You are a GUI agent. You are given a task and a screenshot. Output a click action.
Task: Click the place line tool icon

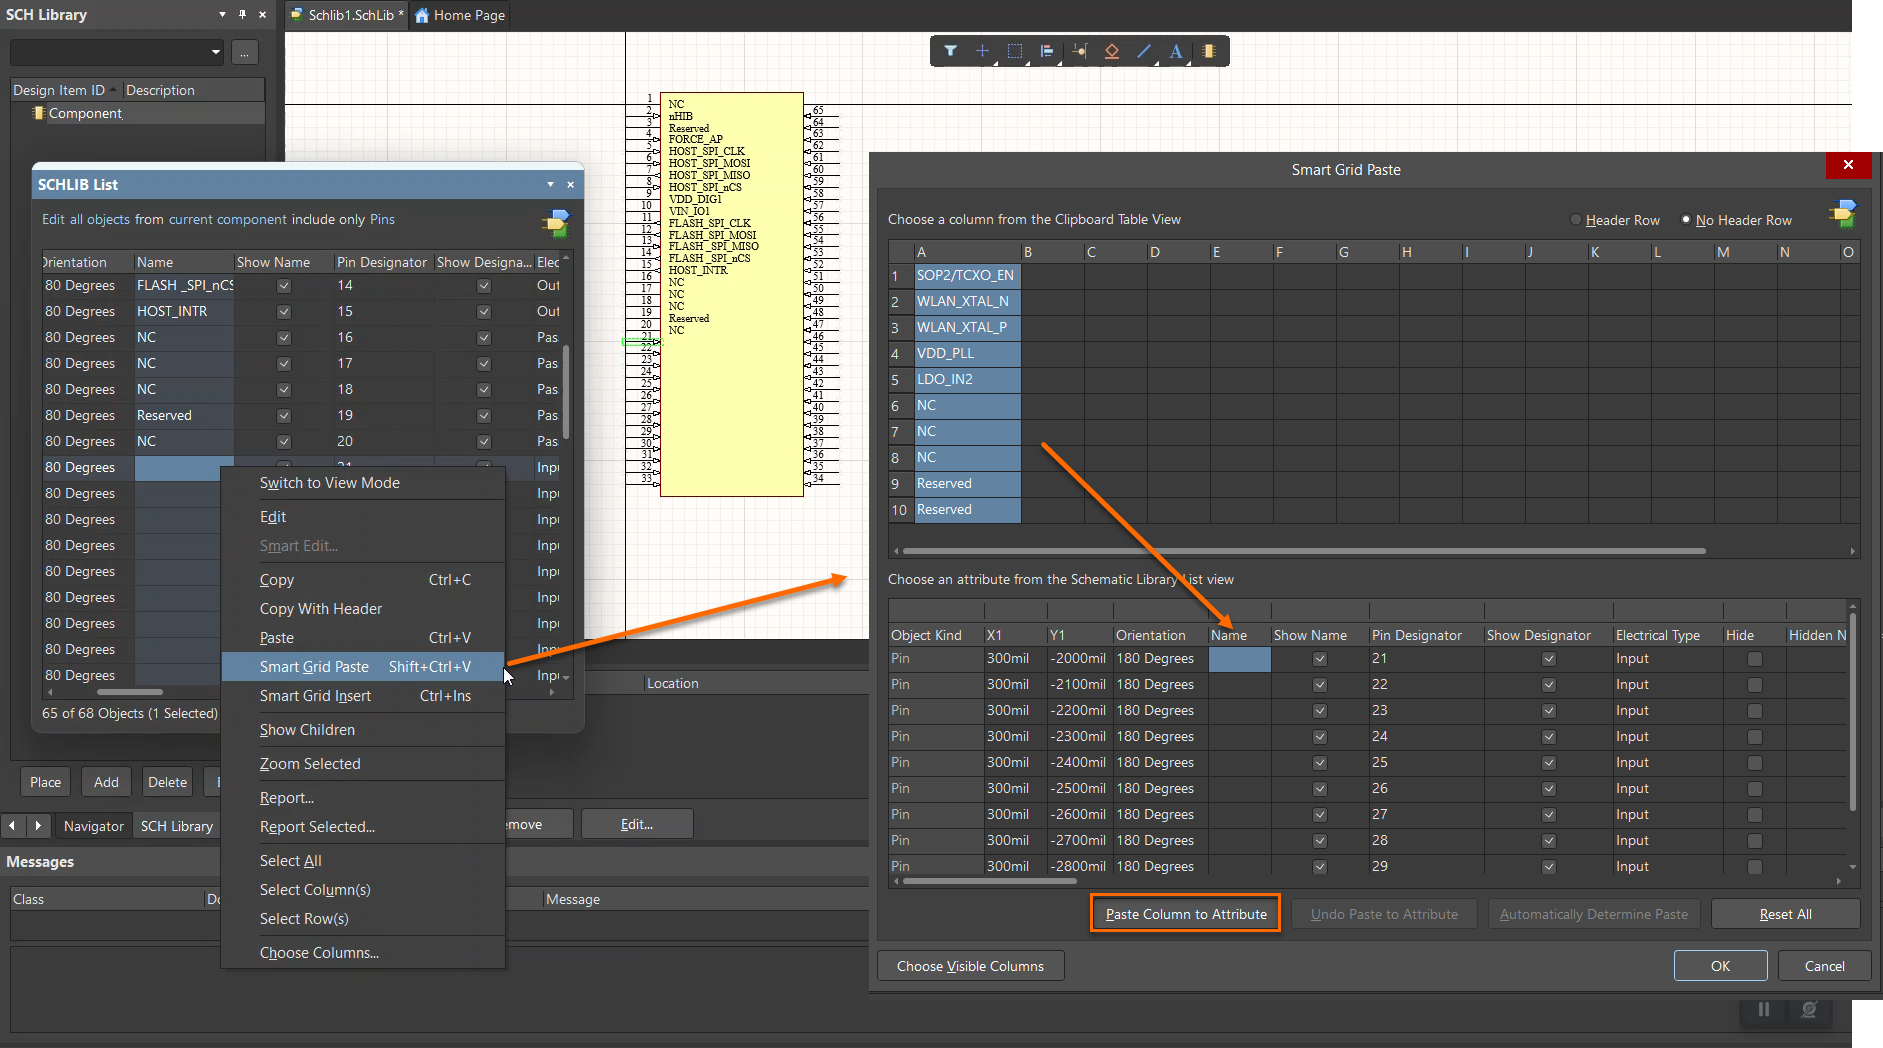pyautogui.click(x=1144, y=51)
